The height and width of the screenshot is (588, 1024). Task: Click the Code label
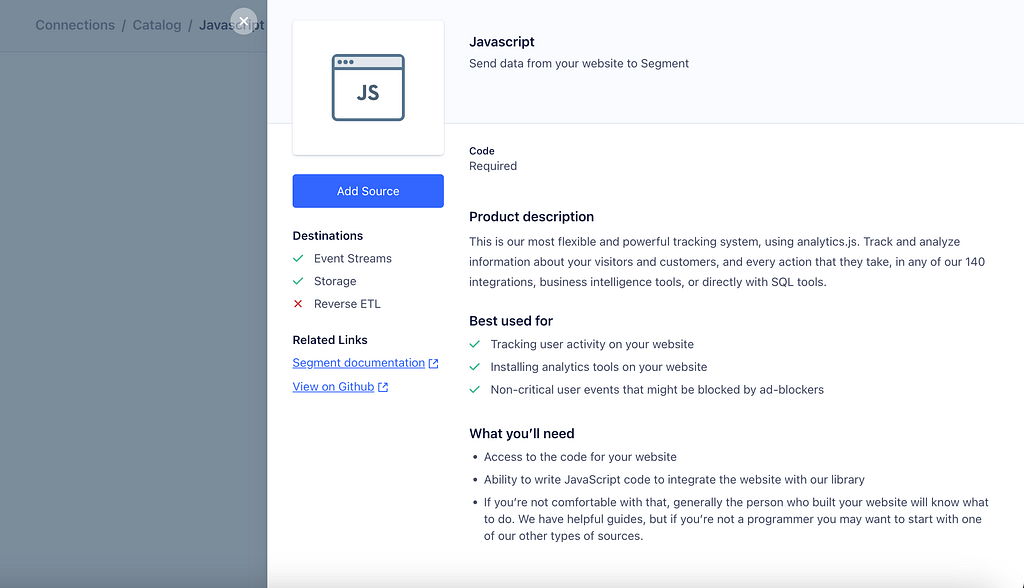pyautogui.click(x=482, y=151)
